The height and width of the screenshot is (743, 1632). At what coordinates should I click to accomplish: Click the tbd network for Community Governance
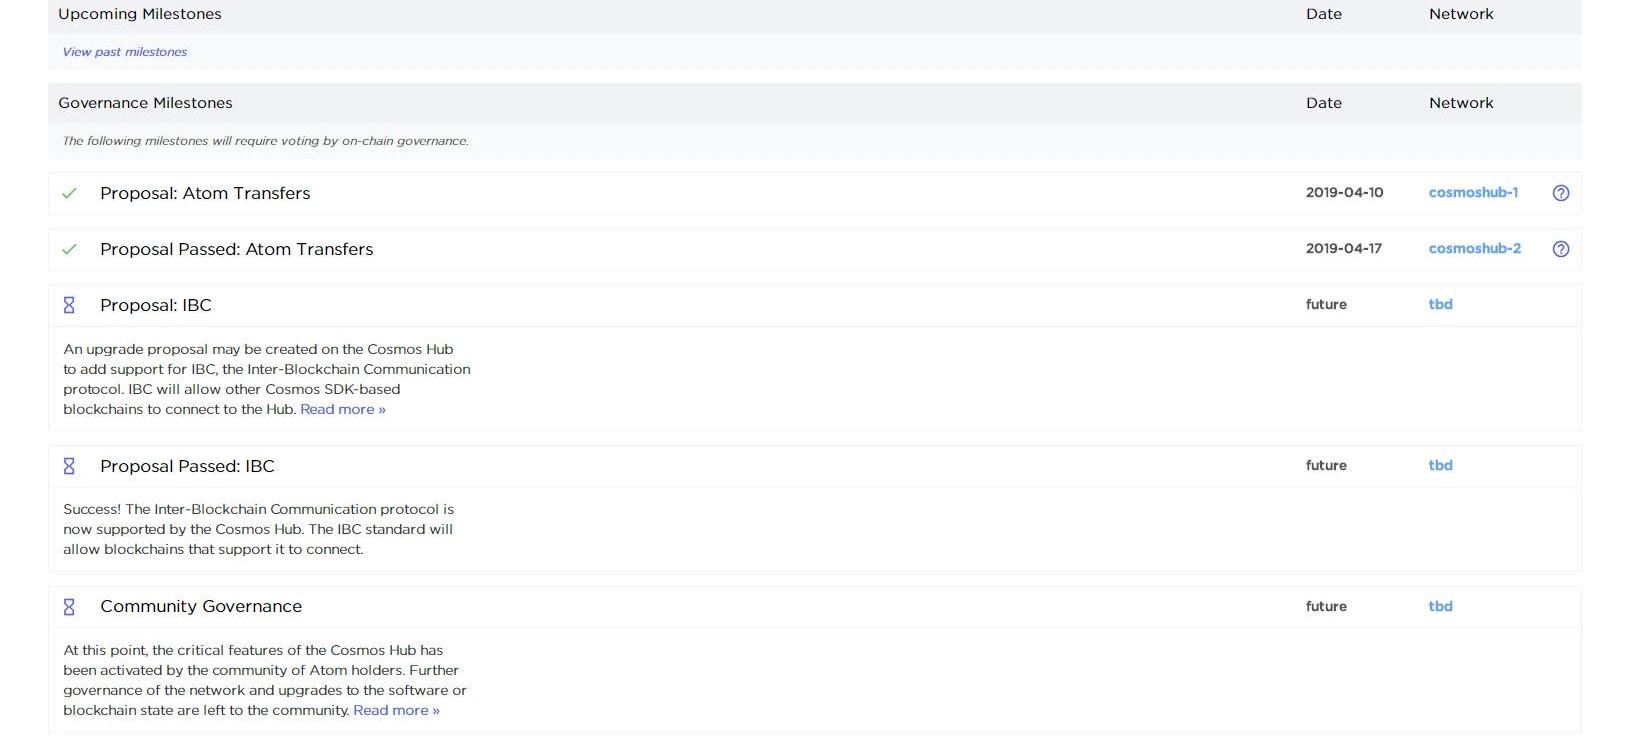[1440, 606]
